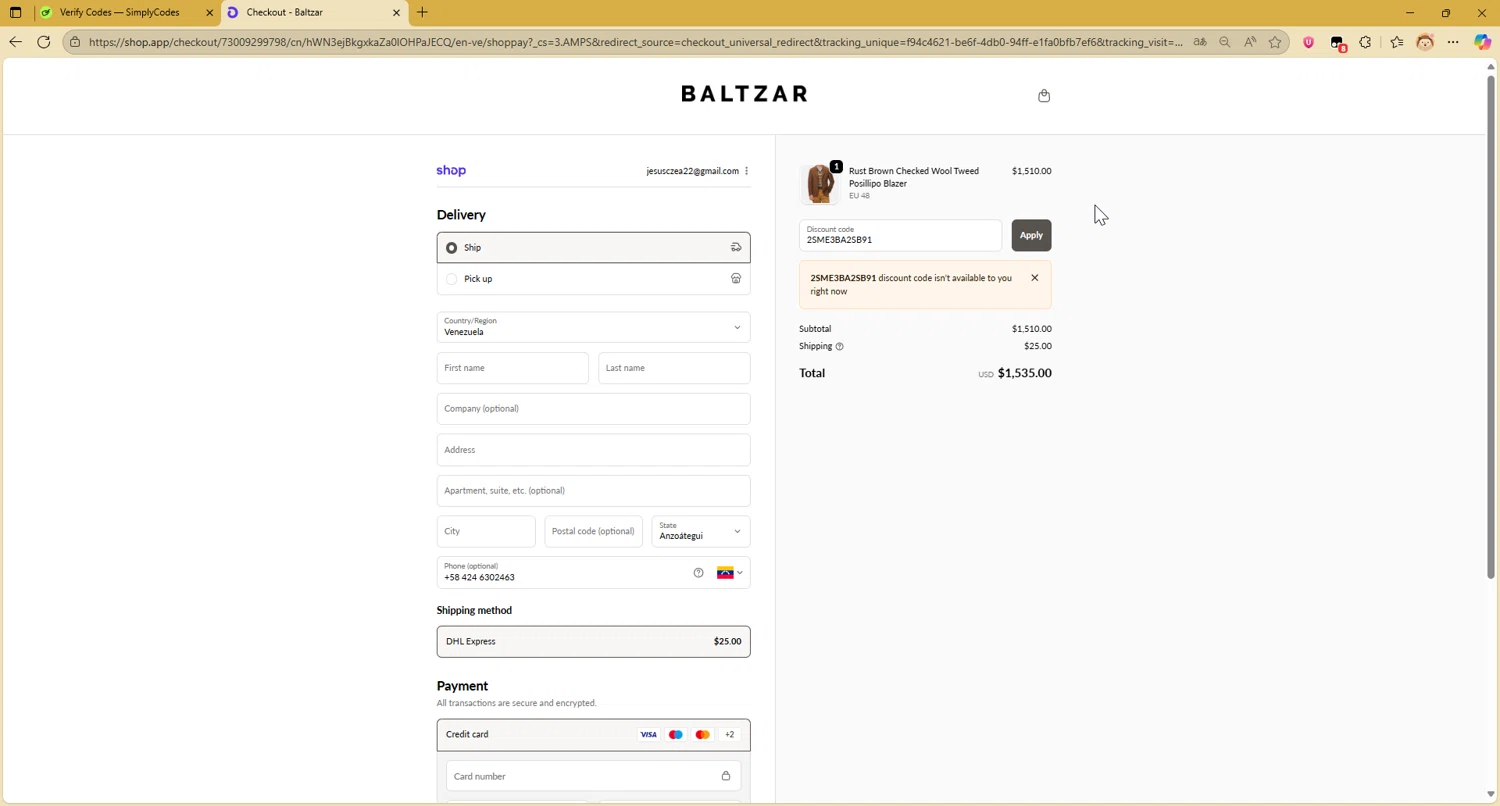Refresh the checkout page
The height and width of the screenshot is (806, 1500).
[43, 42]
